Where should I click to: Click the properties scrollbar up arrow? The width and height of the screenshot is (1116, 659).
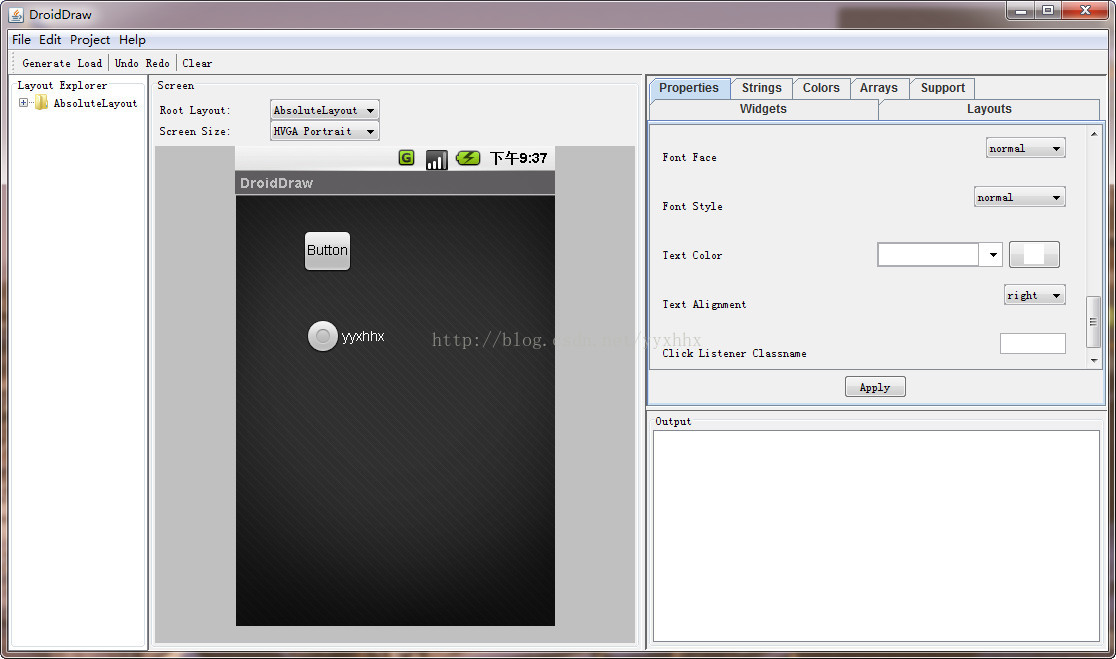pyautogui.click(x=1094, y=133)
